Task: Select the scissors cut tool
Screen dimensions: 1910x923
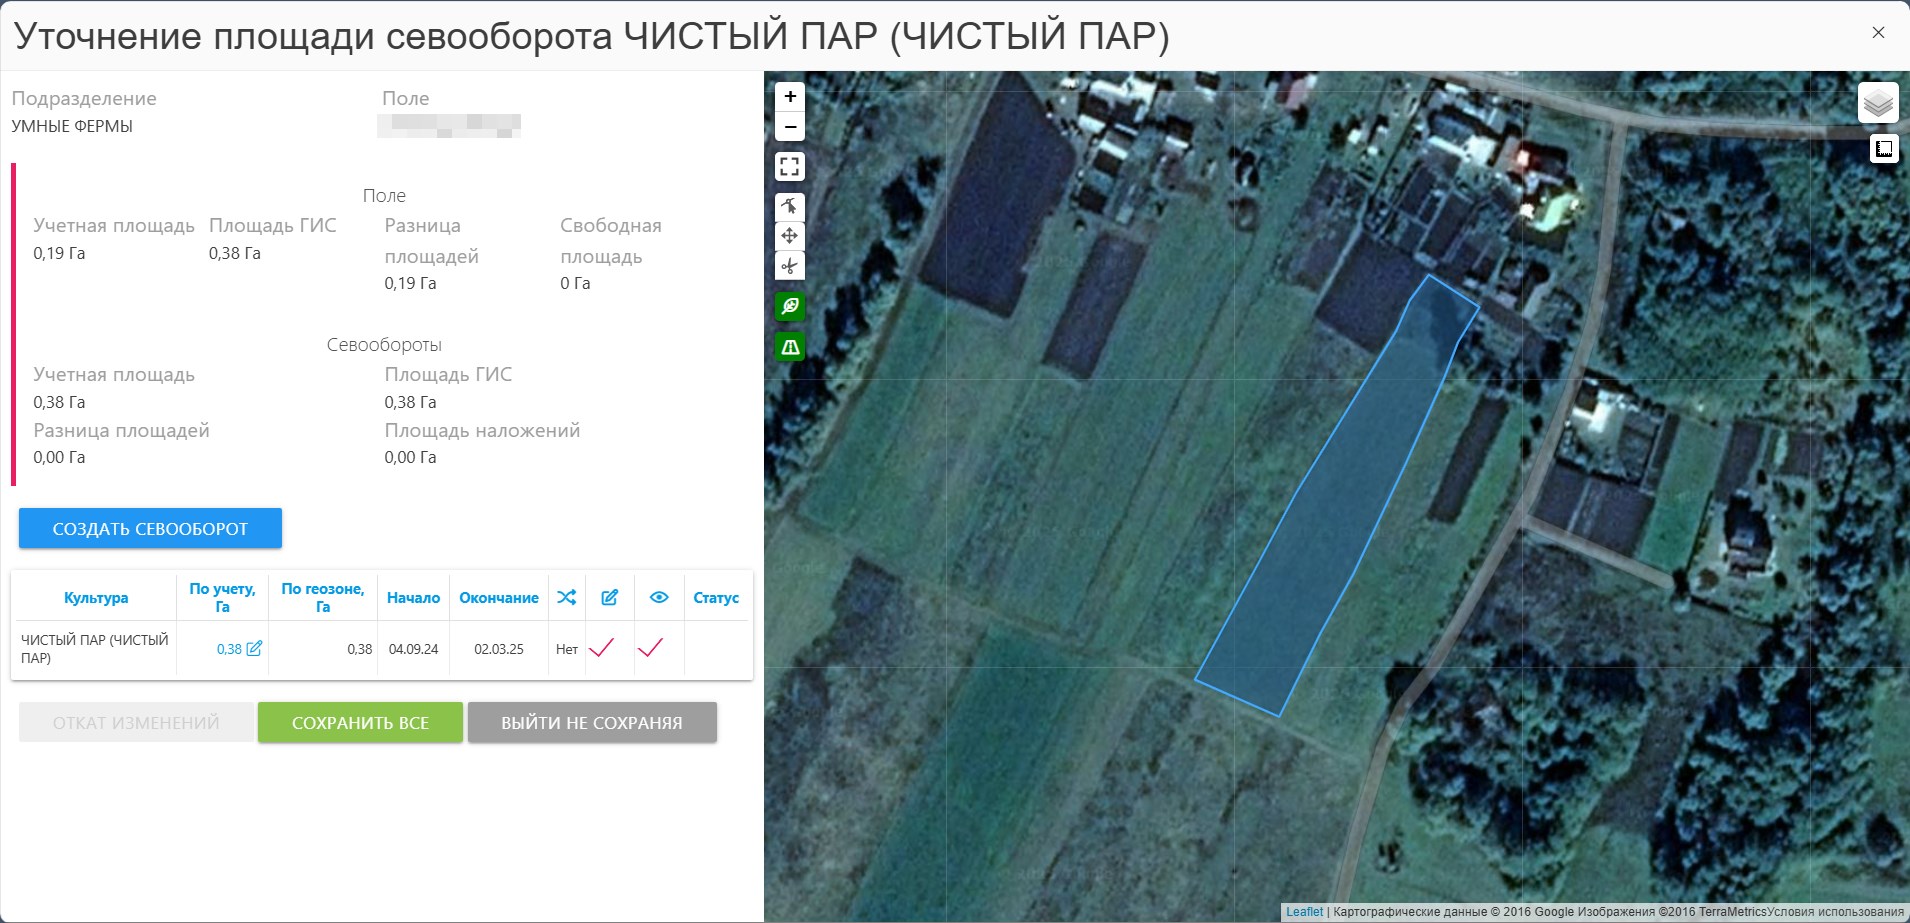Action: click(x=790, y=266)
